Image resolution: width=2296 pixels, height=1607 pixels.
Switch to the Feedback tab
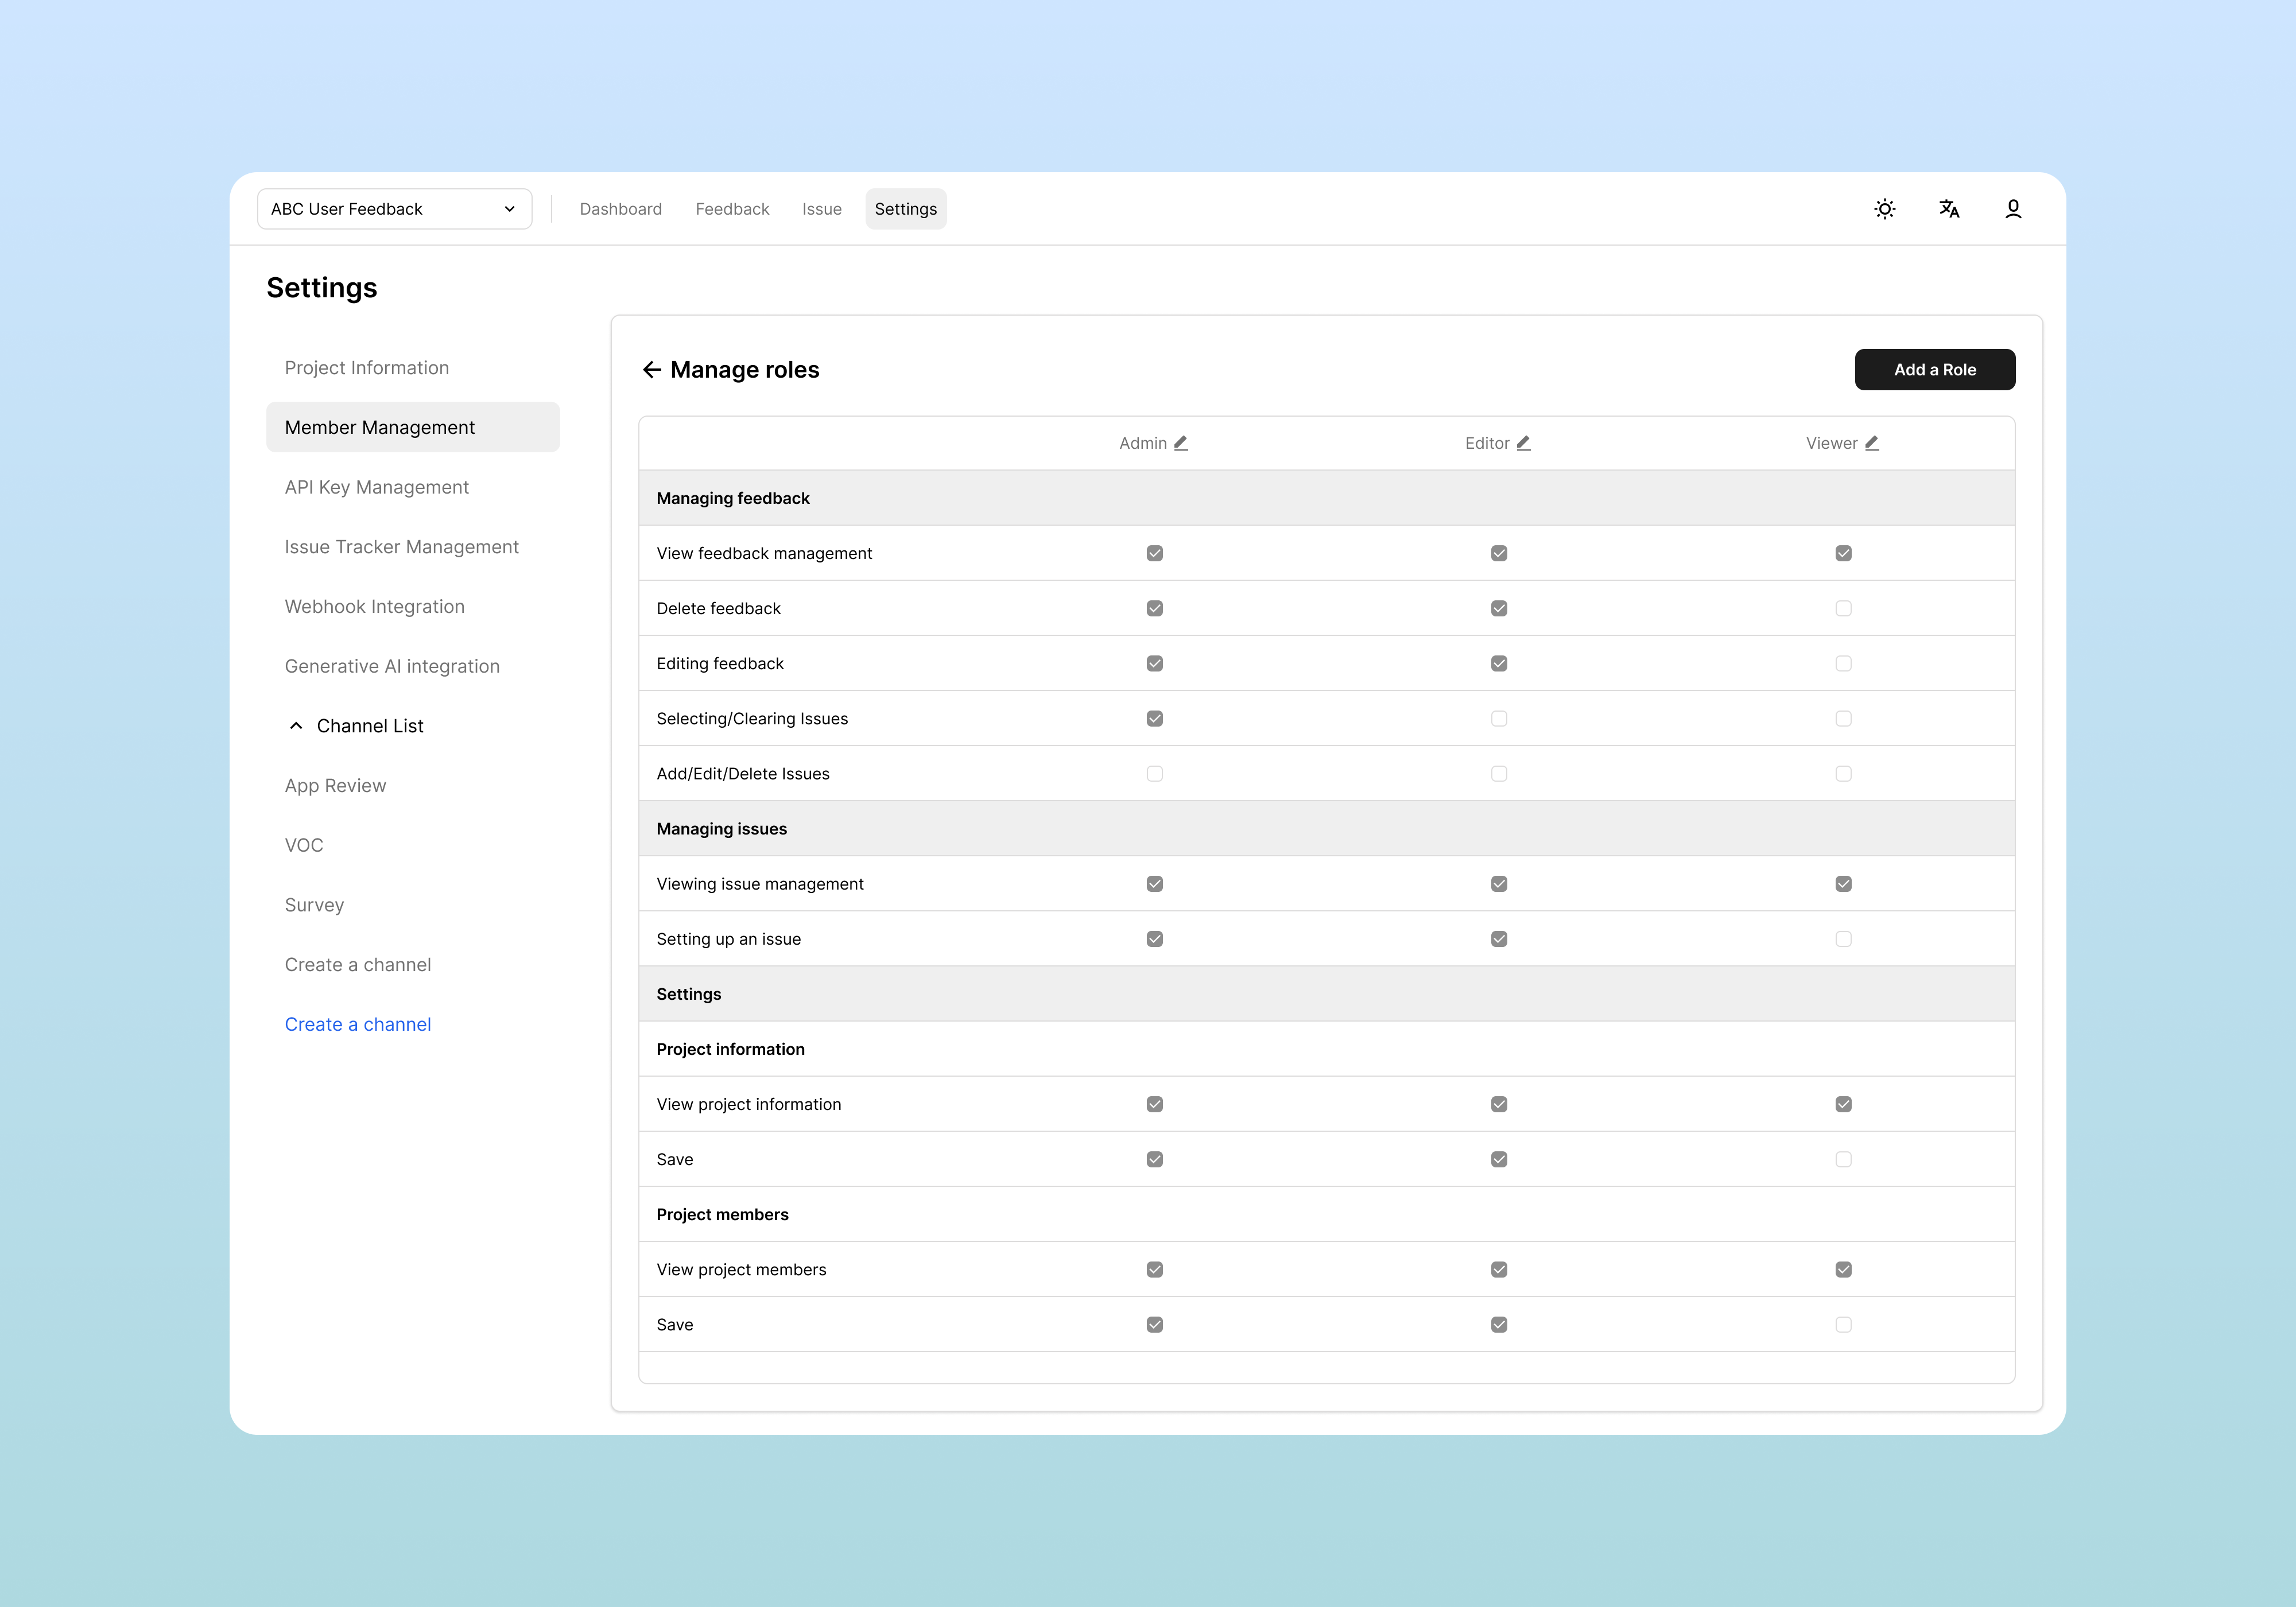(x=732, y=209)
